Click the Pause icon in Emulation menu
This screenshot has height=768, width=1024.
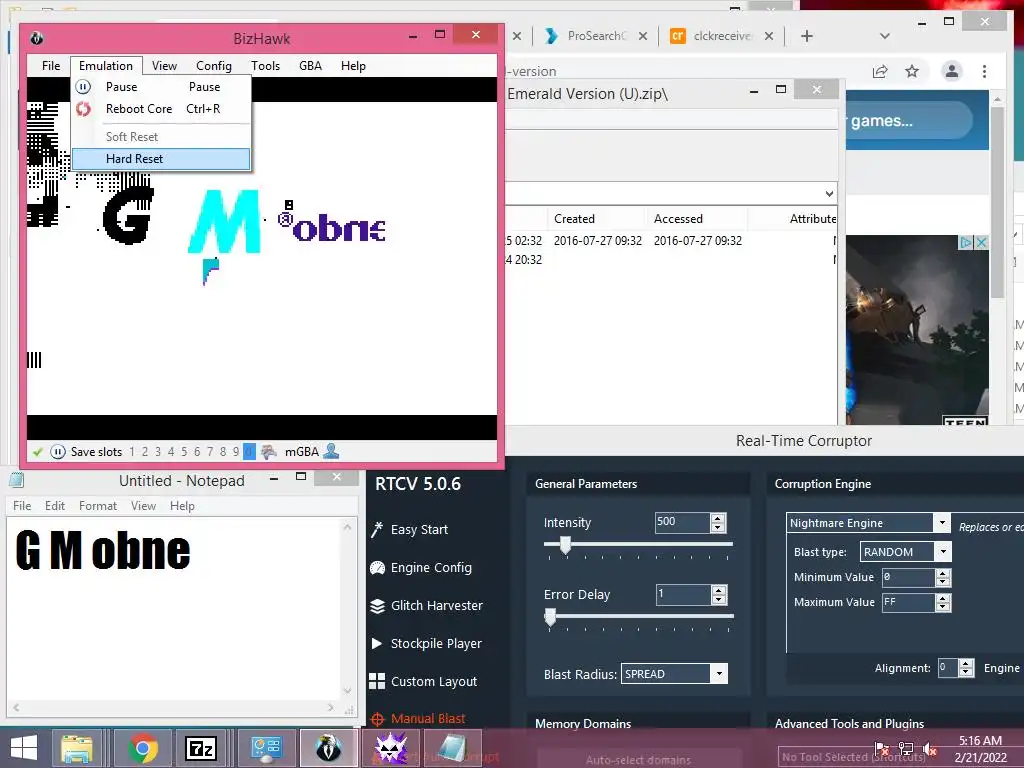pyautogui.click(x=83, y=87)
